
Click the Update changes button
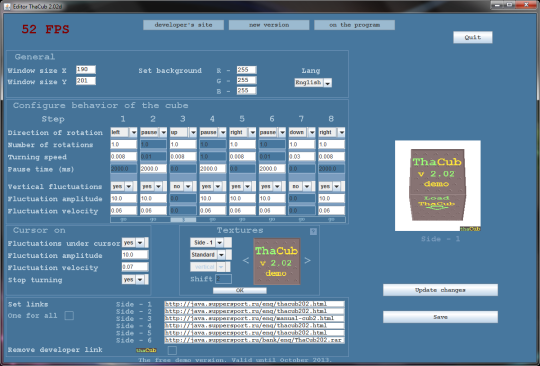pos(440,290)
